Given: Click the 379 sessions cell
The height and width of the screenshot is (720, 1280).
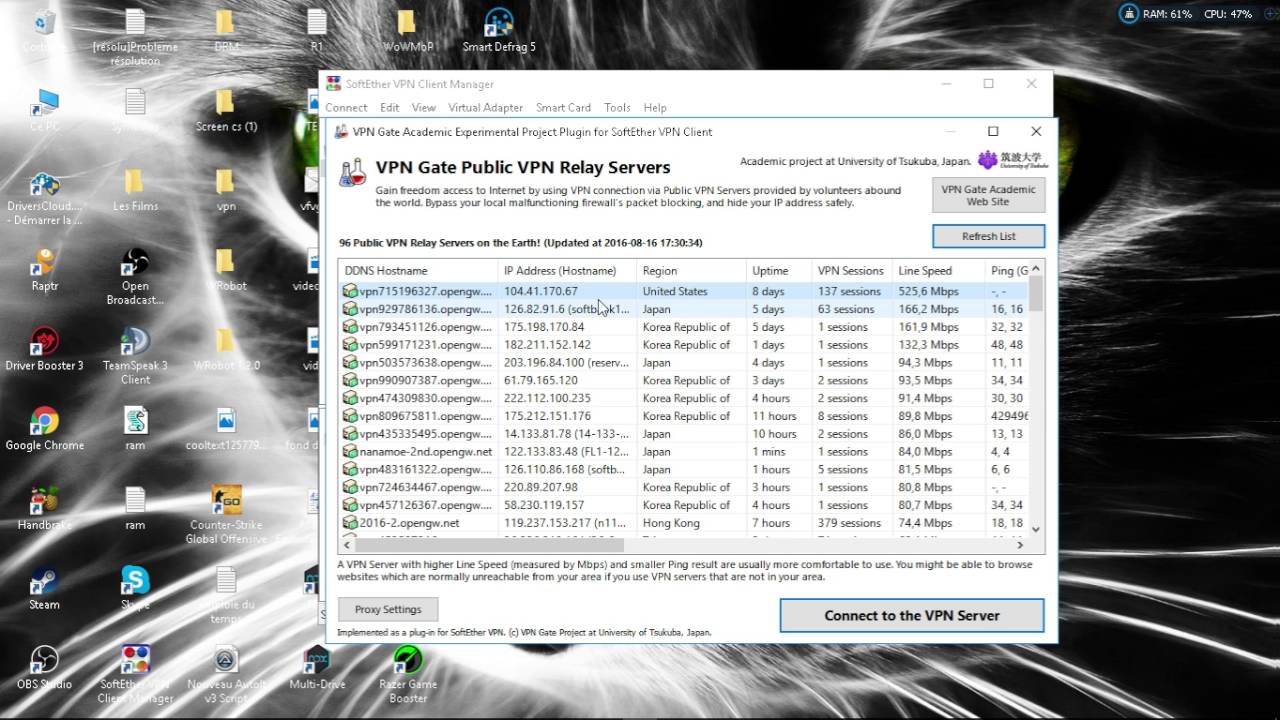Looking at the screenshot, I should [849, 523].
